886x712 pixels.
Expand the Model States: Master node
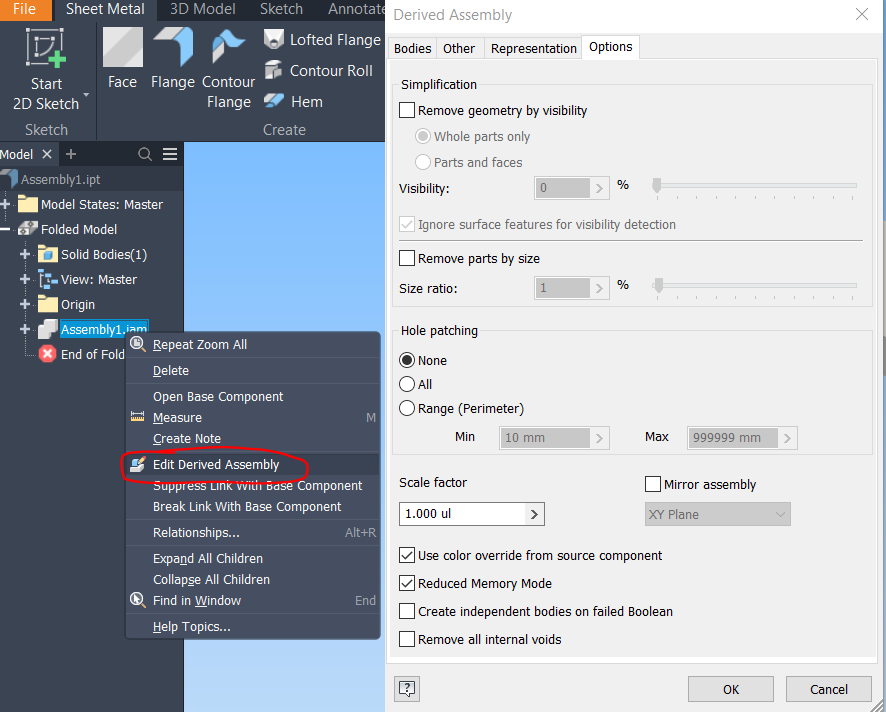click(x=5, y=204)
